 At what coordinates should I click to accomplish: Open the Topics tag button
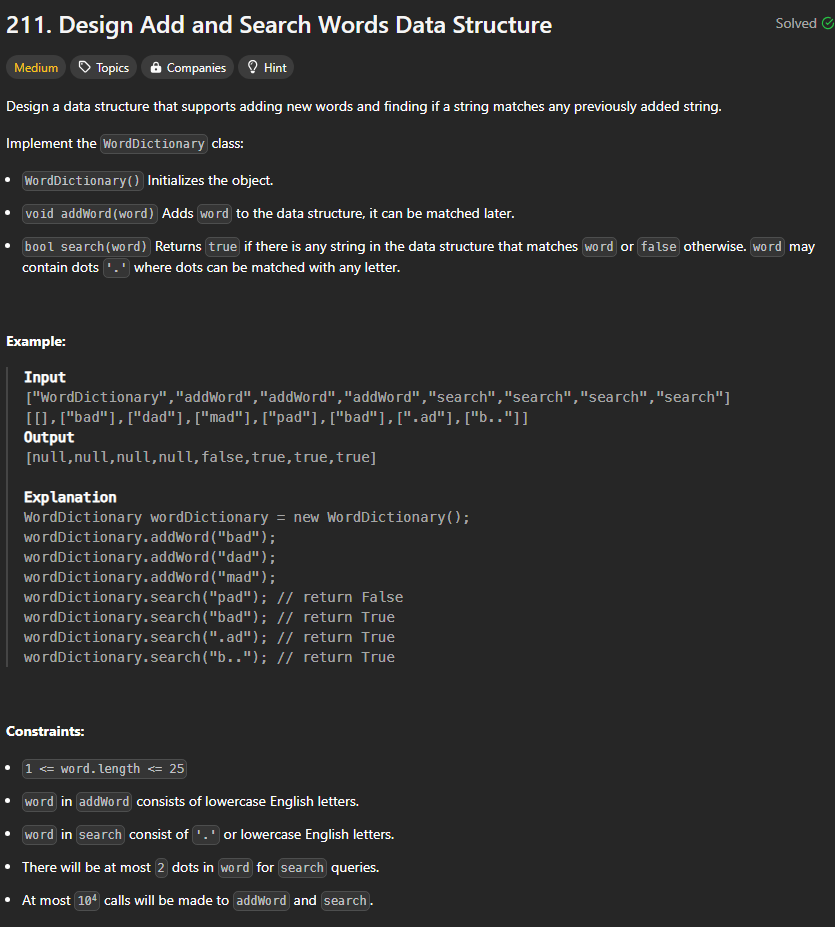(x=103, y=67)
